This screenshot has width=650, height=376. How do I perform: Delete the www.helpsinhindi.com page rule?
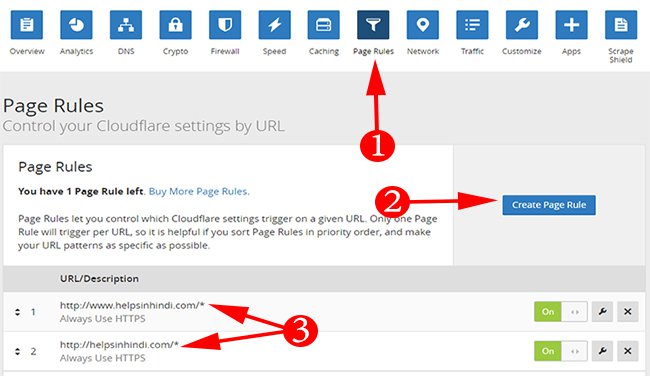coord(628,312)
